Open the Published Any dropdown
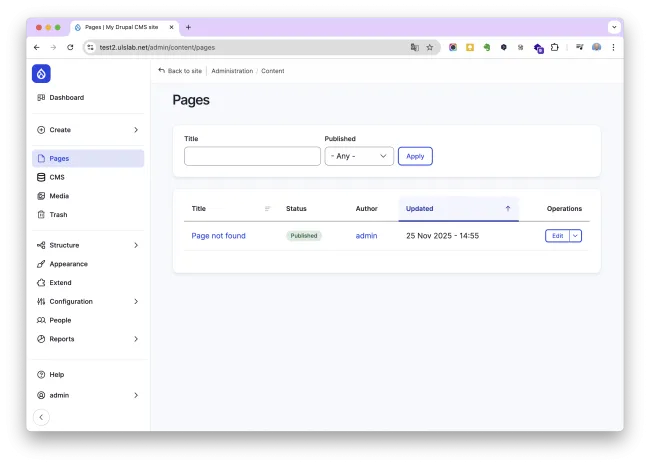650x466 pixels. [x=359, y=156]
